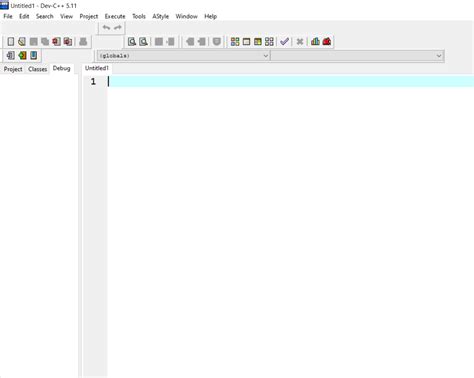The width and height of the screenshot is (474, 378).
Task: Select the Untitled1 editor tab
Action: (97, 68)
